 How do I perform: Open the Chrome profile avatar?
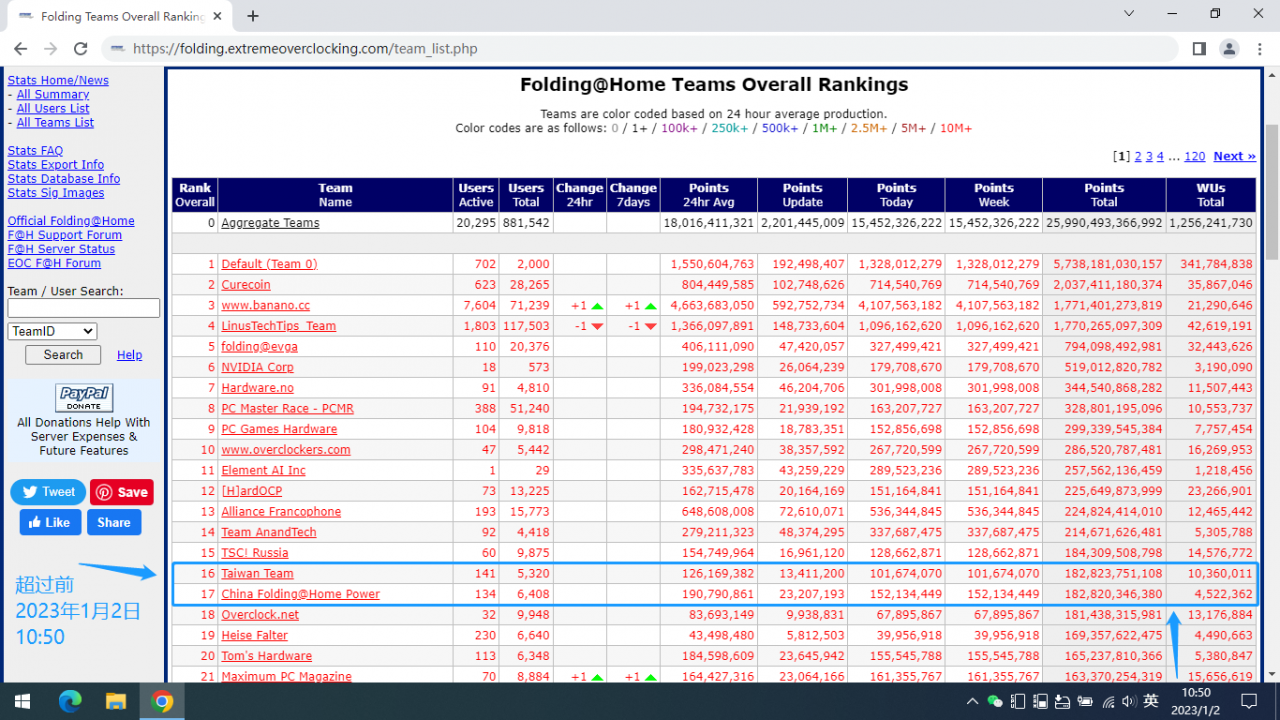click(x=1229, y=49)
